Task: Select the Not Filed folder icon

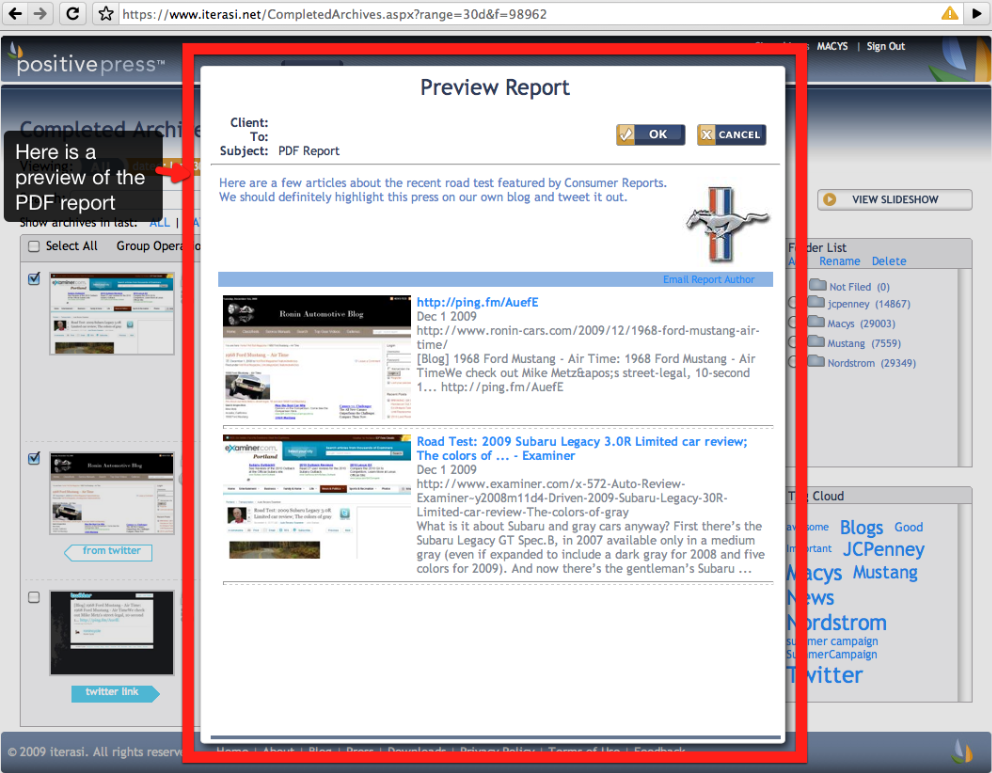Action: [817, 285]
